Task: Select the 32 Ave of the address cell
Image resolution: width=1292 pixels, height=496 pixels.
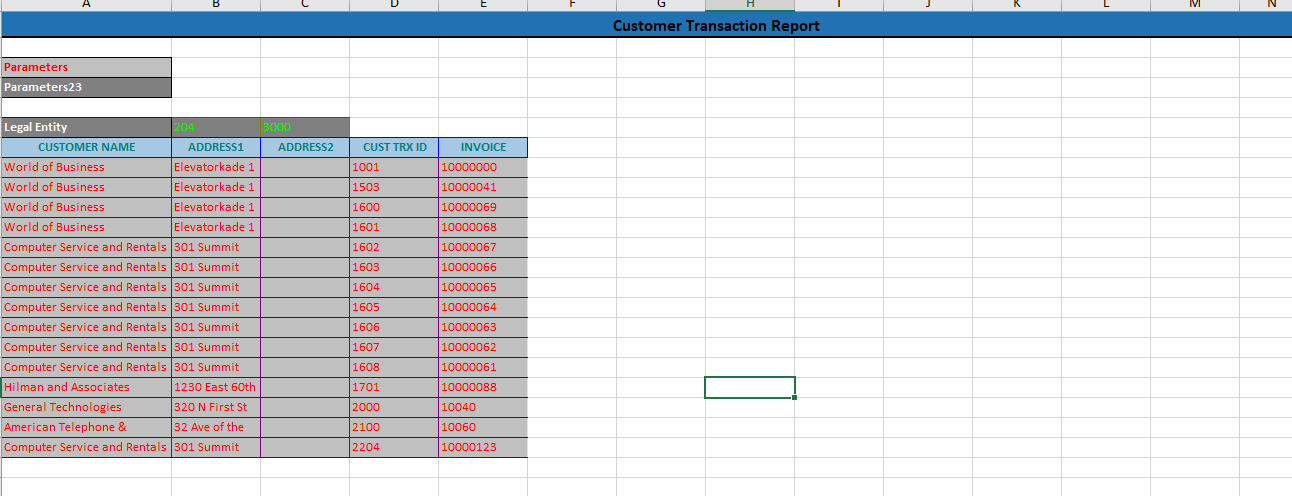Action: [x=216, y=427]
